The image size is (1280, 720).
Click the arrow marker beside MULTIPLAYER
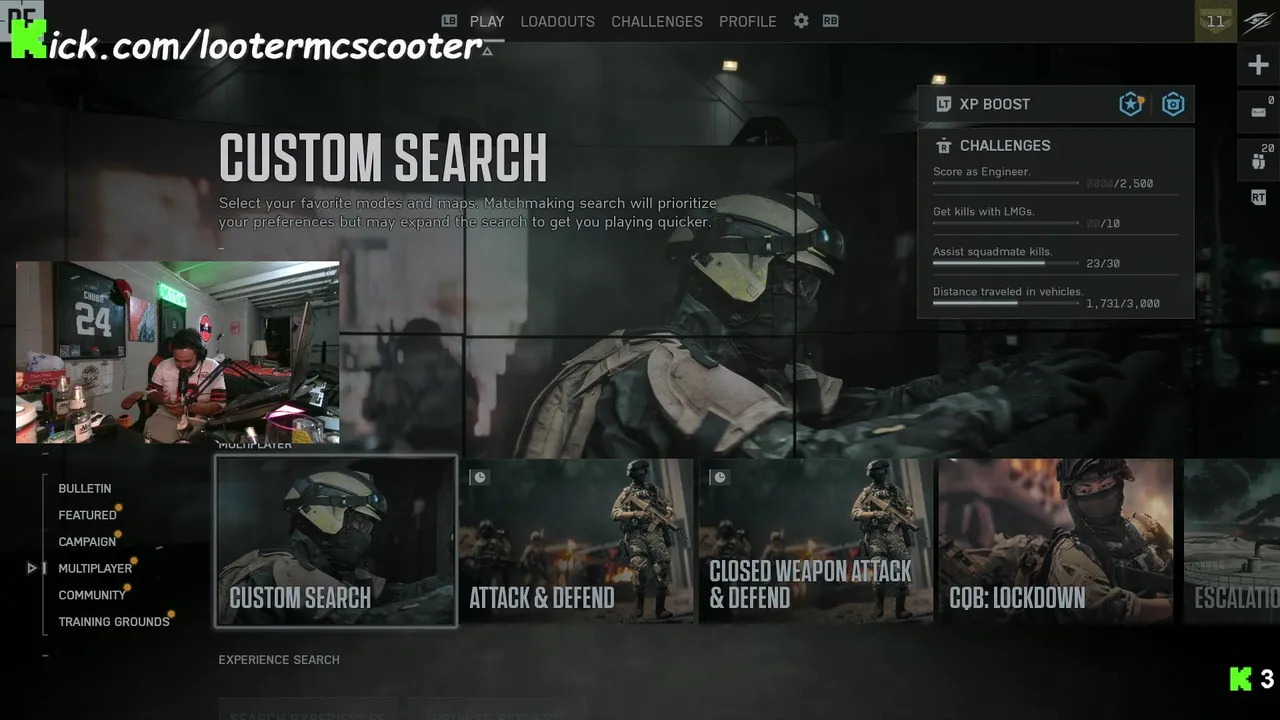[32, 568]
